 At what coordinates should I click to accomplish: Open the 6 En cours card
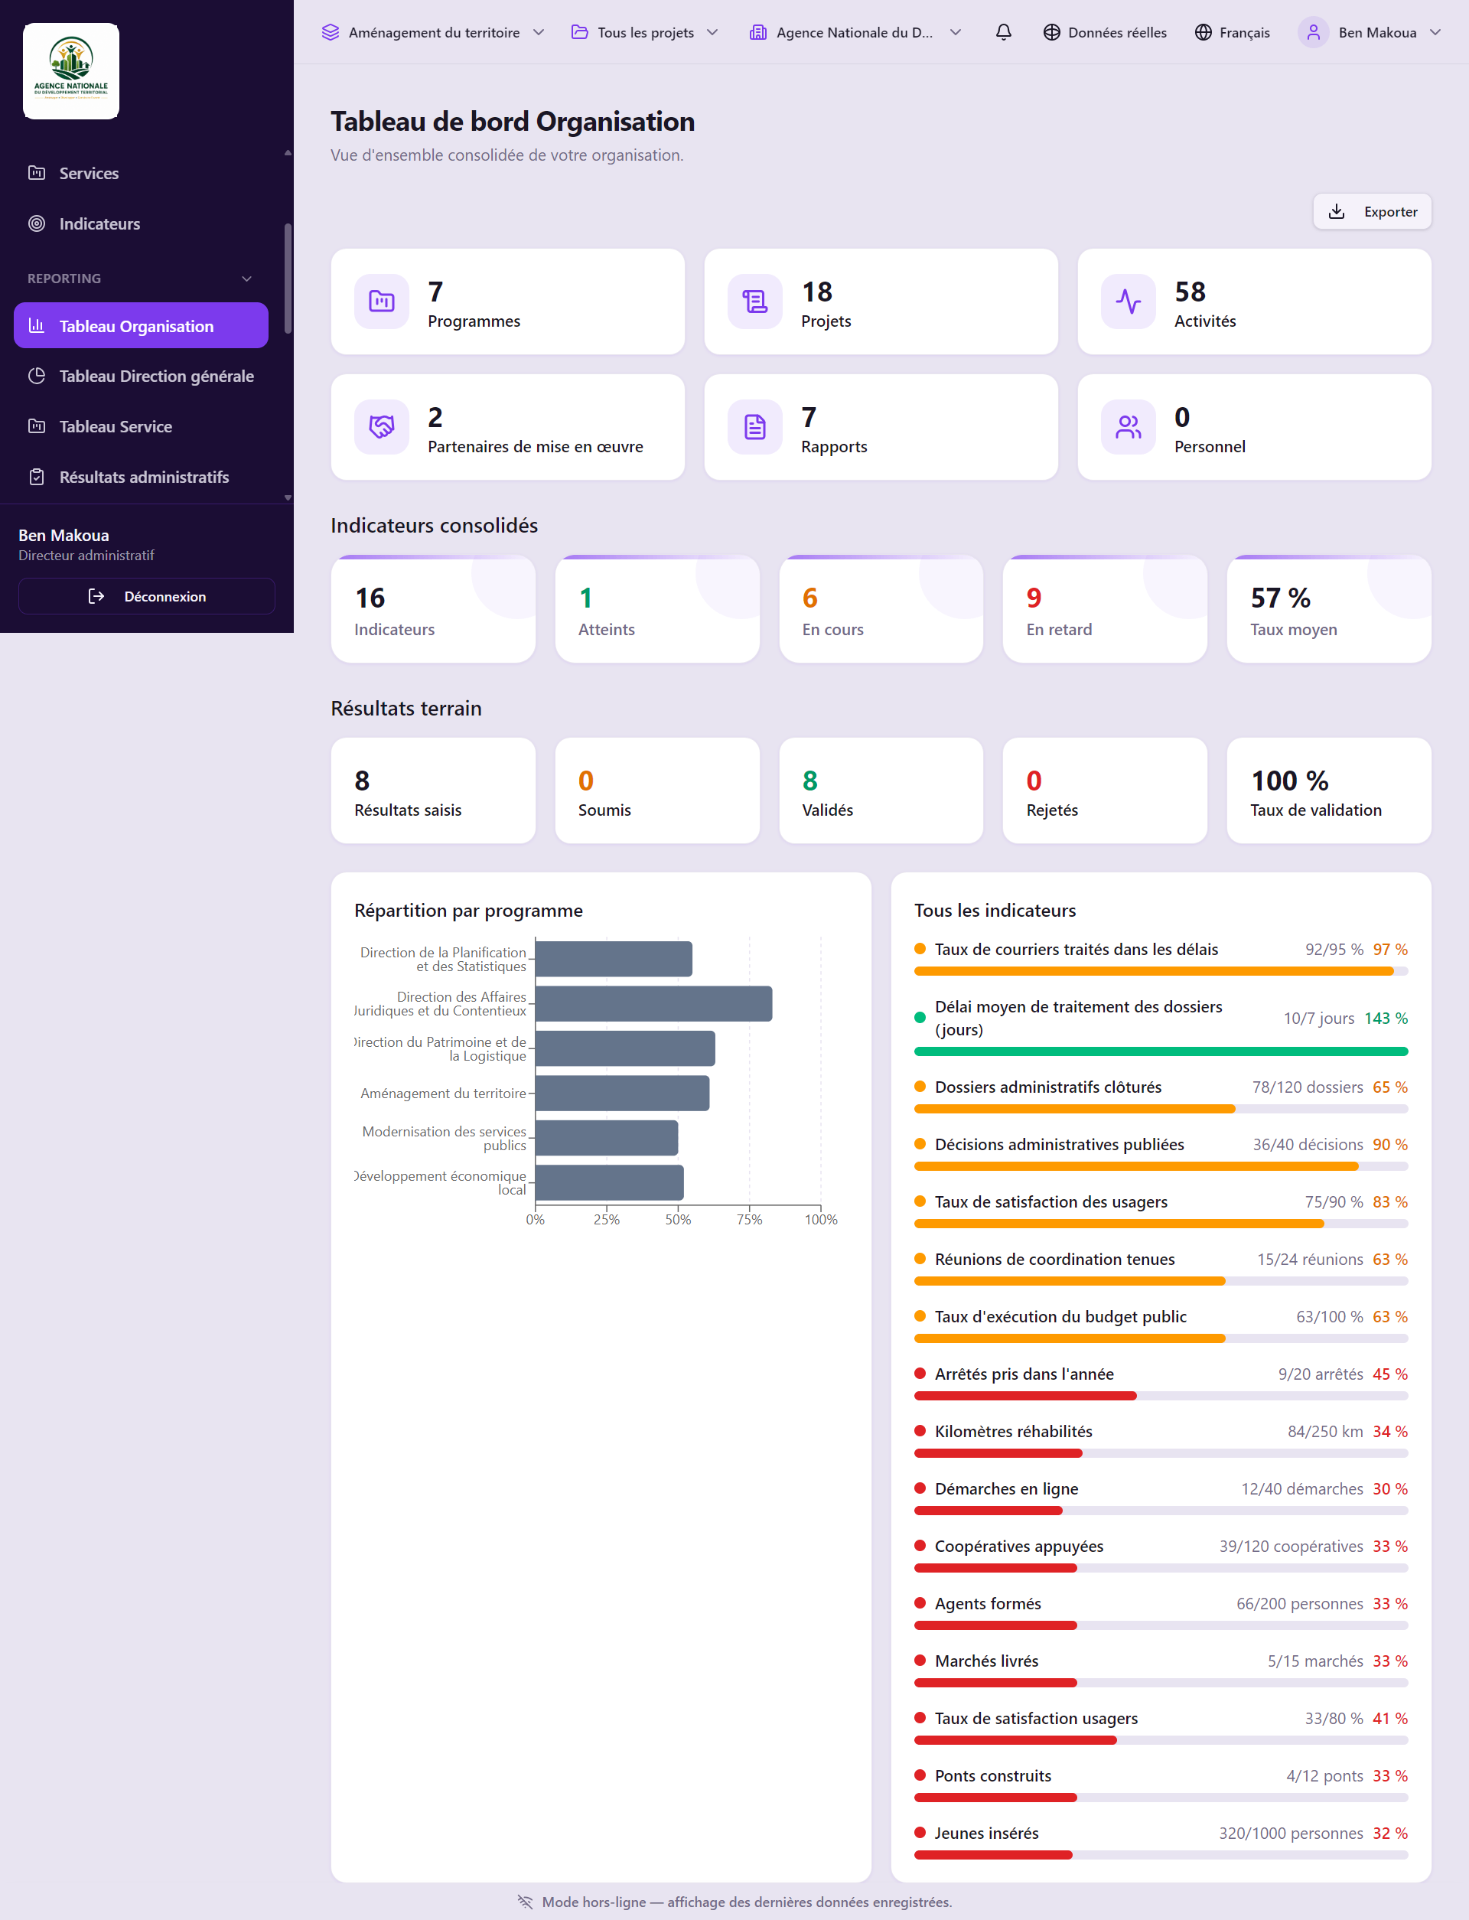coord(881,609)
